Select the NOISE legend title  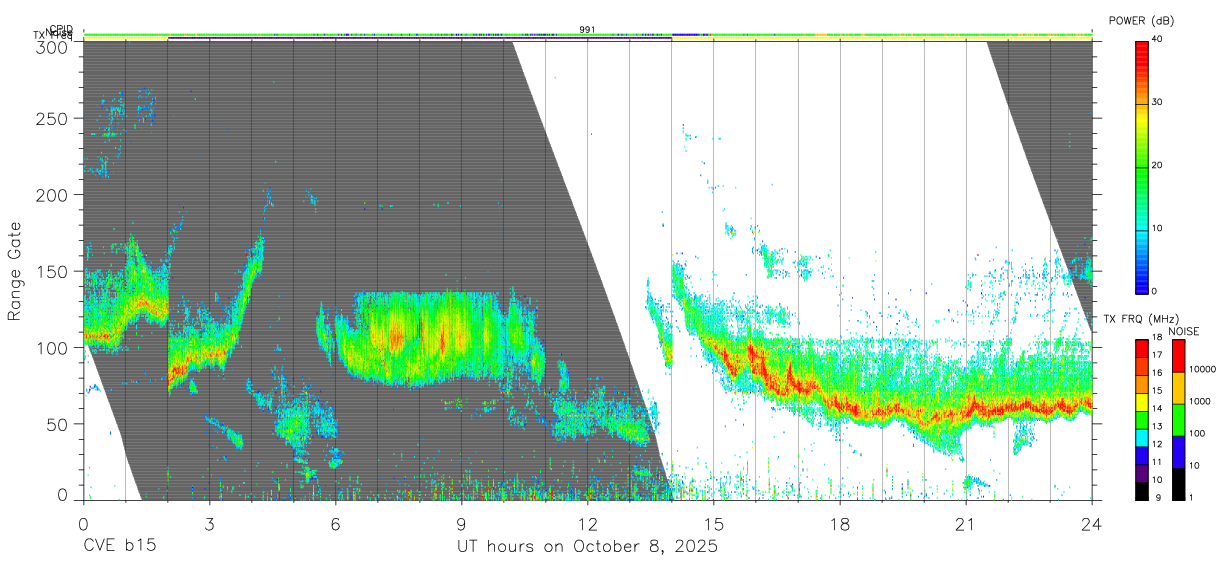[x=1184, y=331]
